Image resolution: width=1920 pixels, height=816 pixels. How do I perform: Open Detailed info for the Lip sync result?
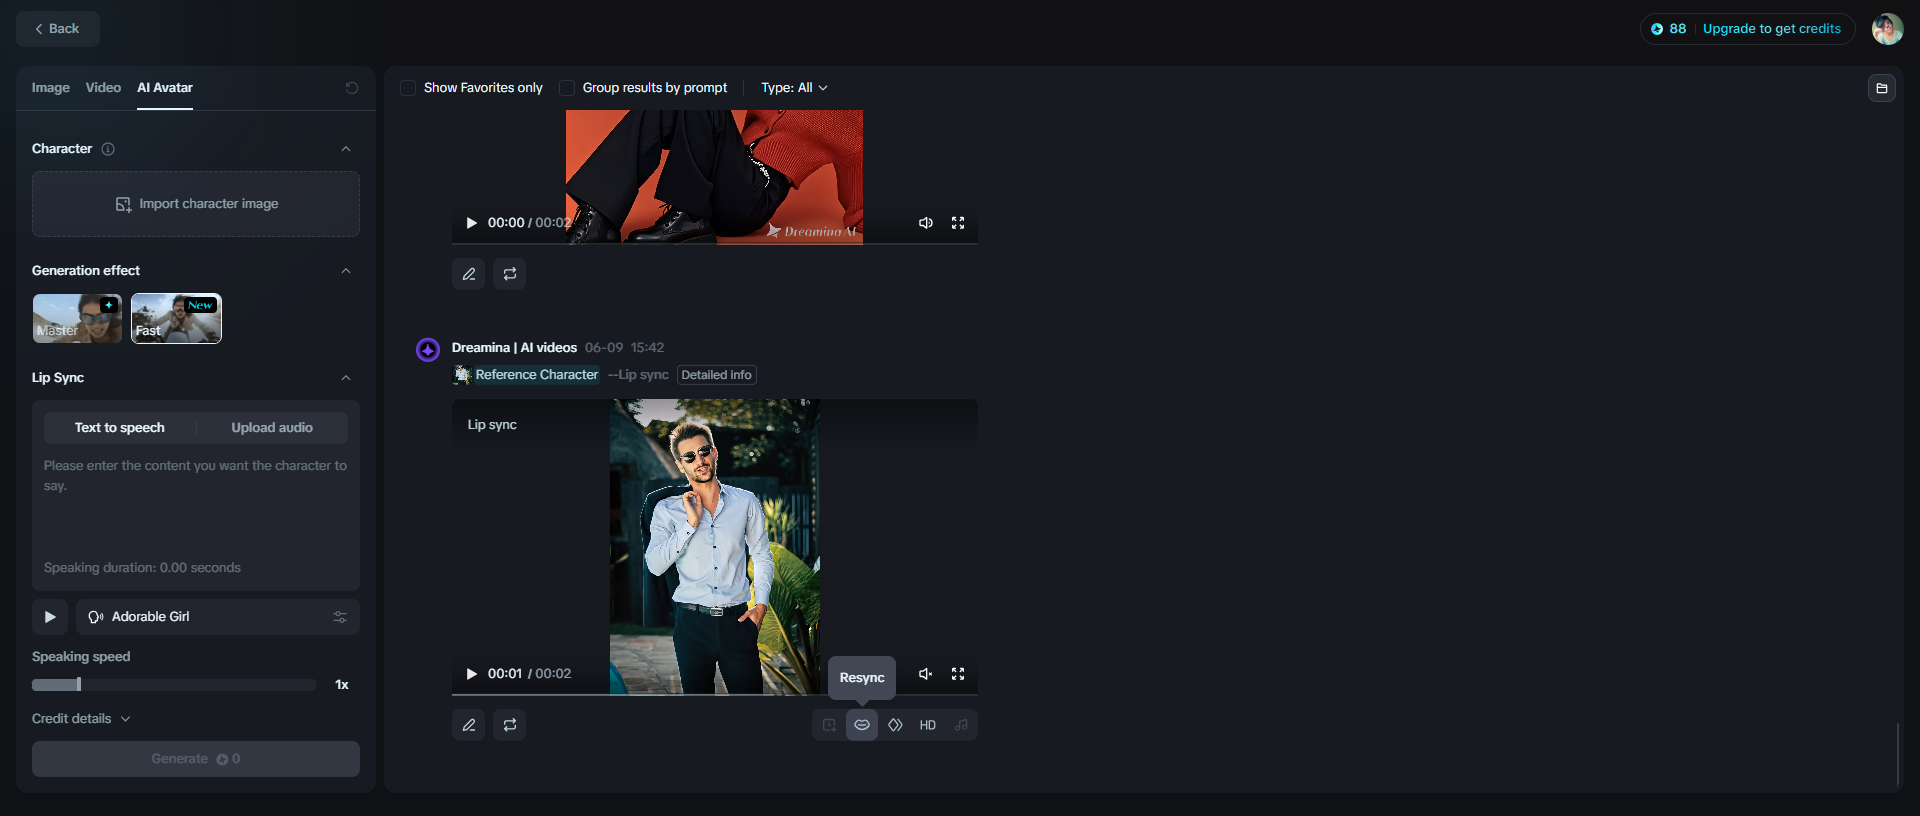(716, 375)
